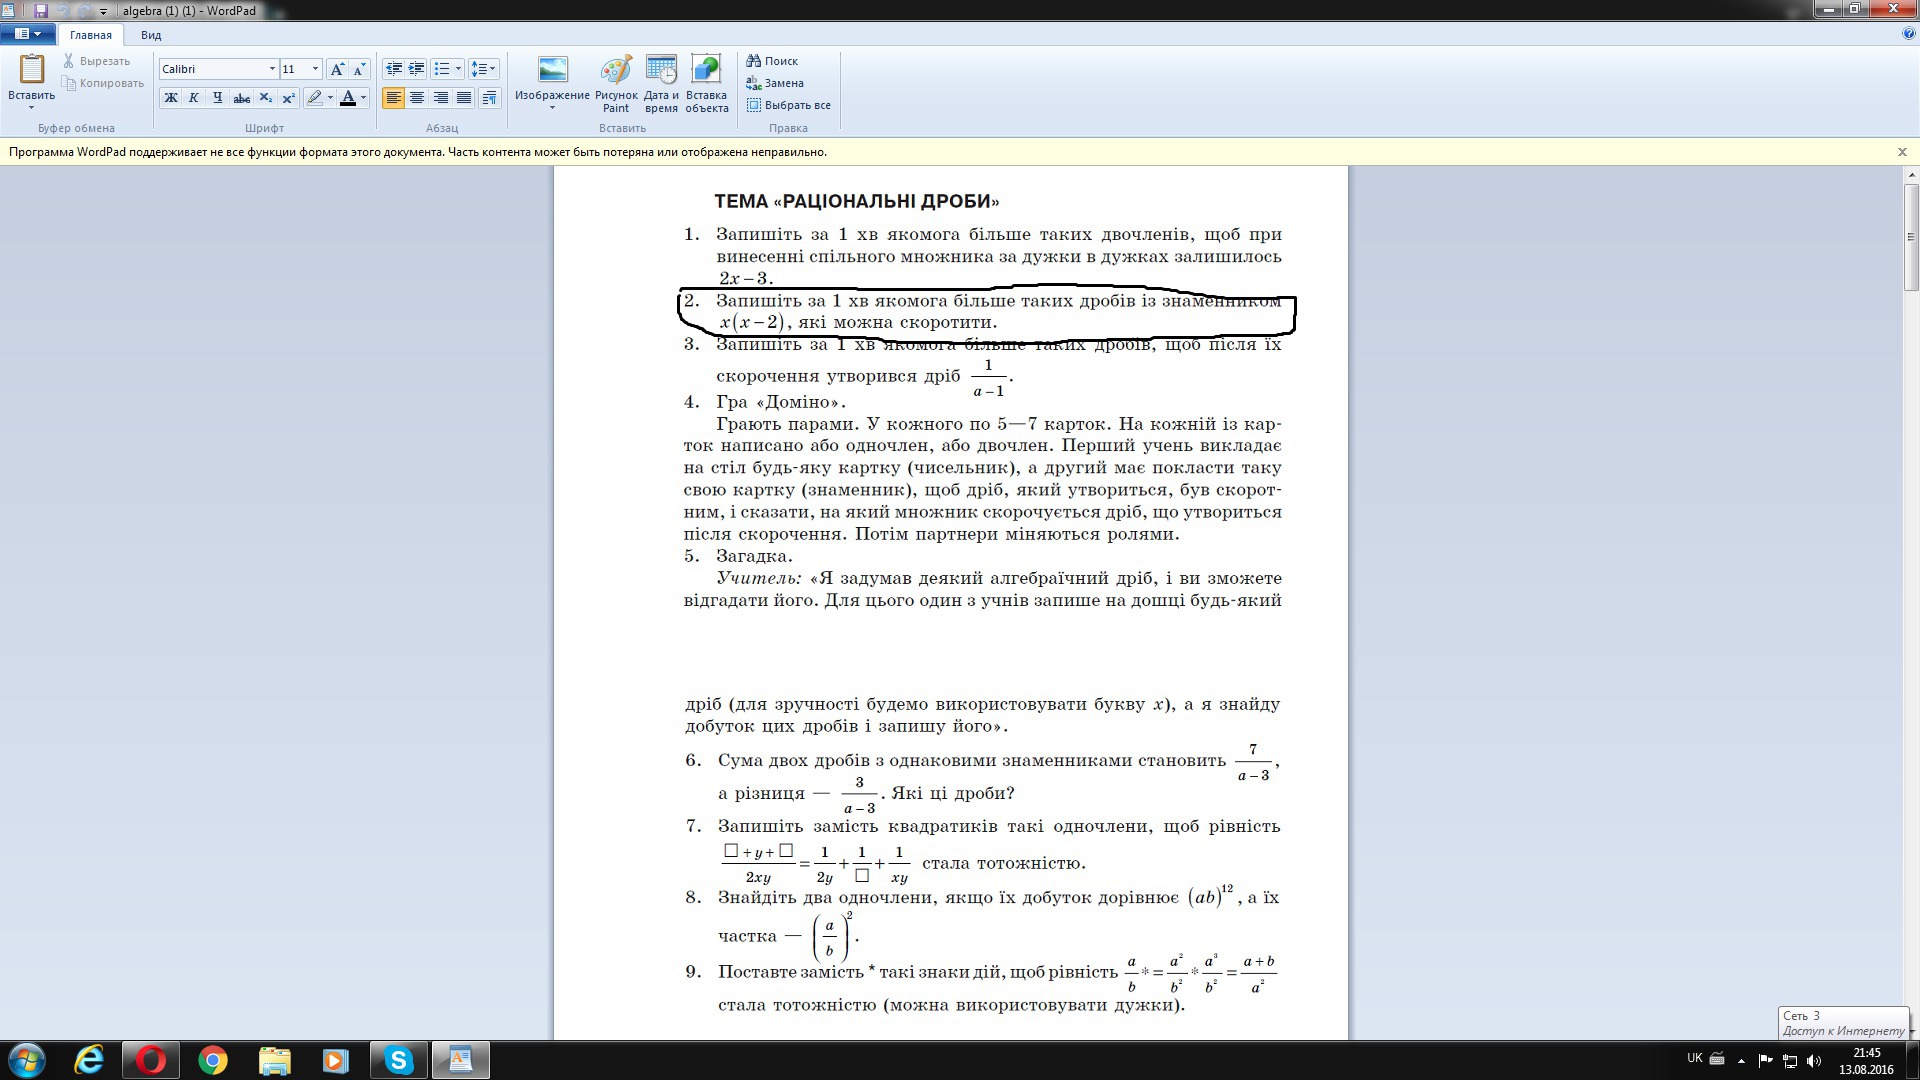Justify the paragraph text
1920x1080 pixels.
[463, 97]
